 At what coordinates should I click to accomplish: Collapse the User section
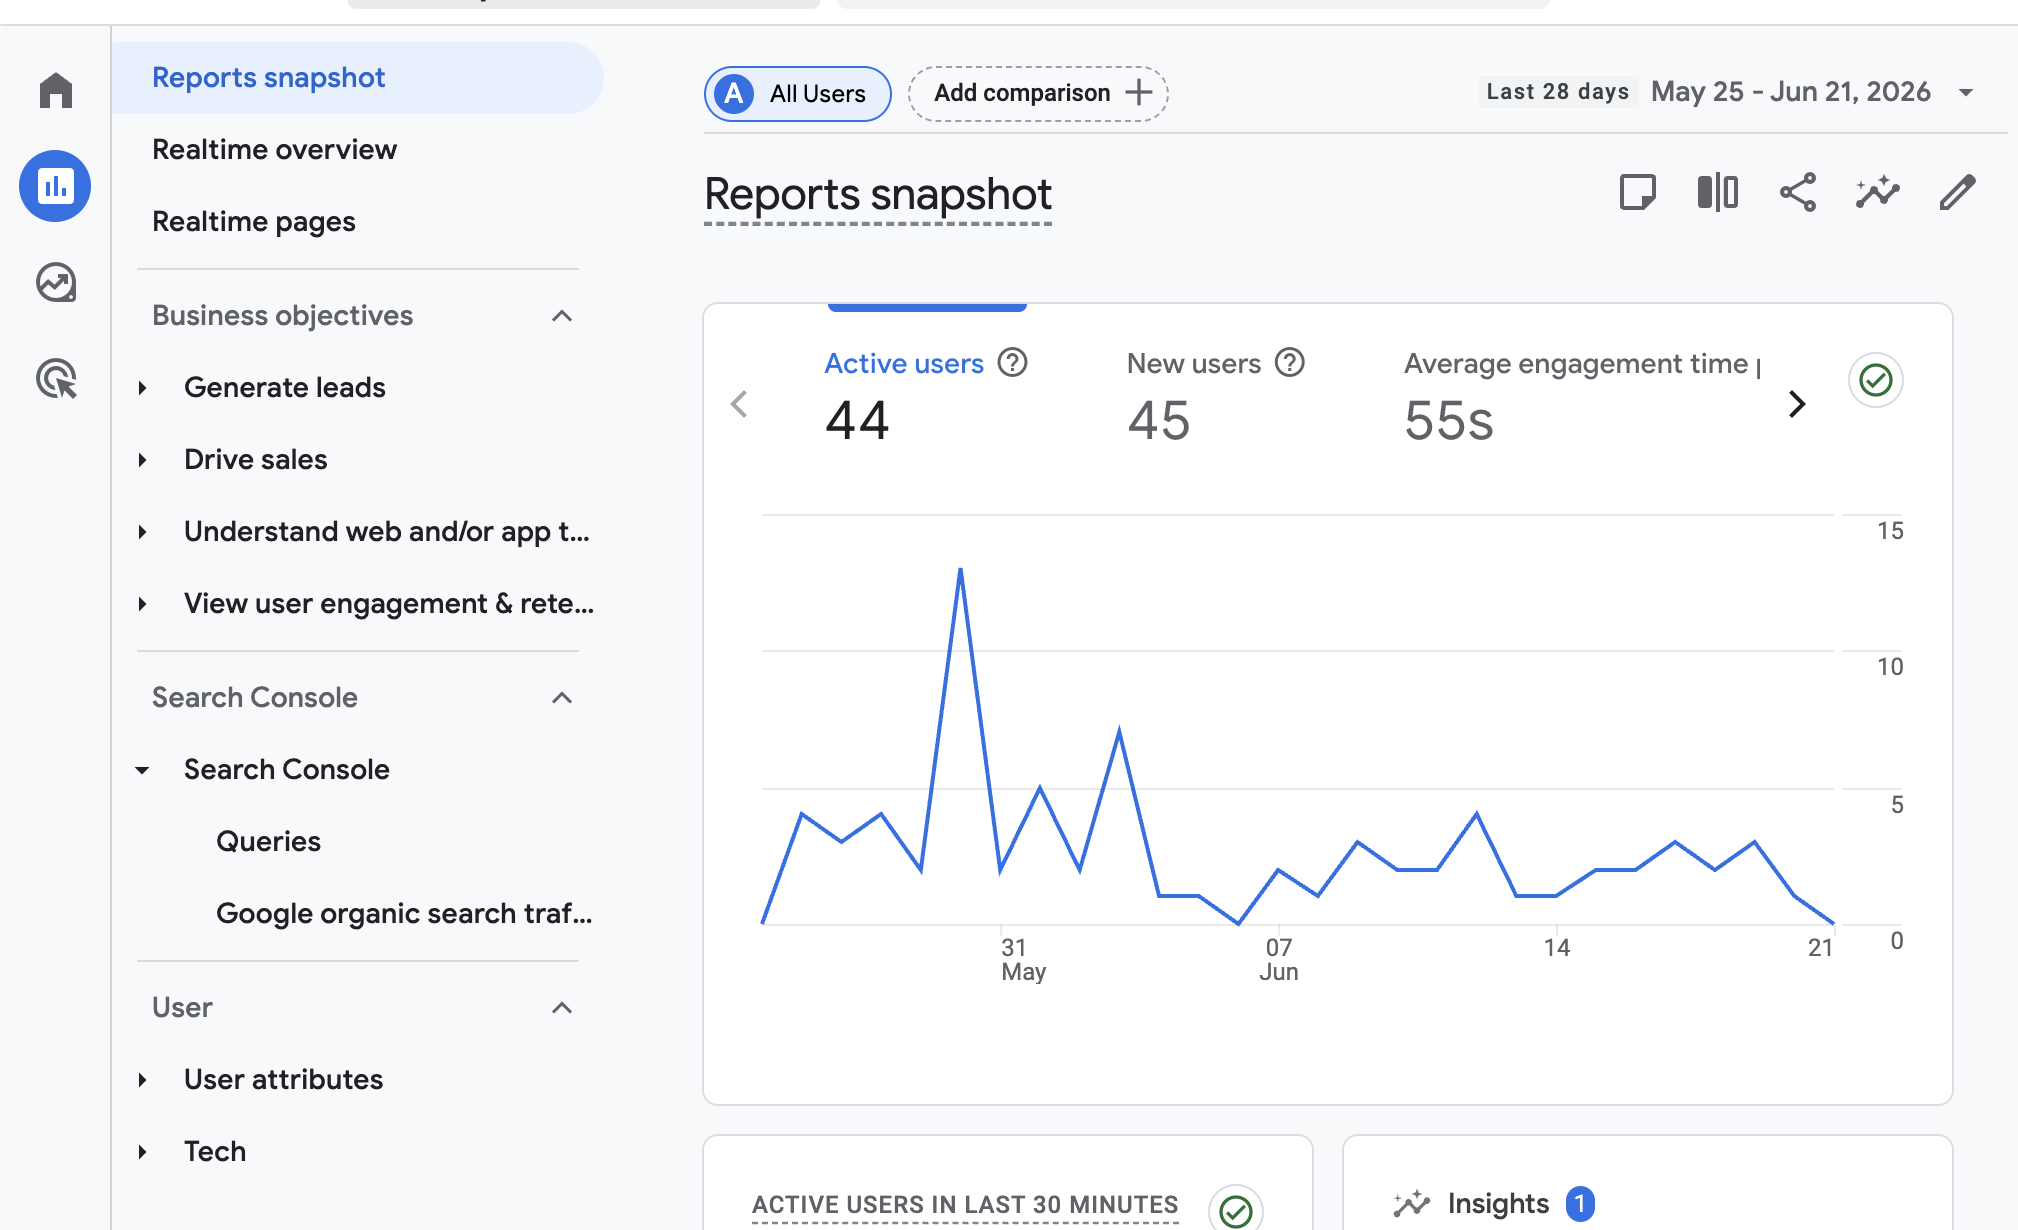(x=562, y=1008)
